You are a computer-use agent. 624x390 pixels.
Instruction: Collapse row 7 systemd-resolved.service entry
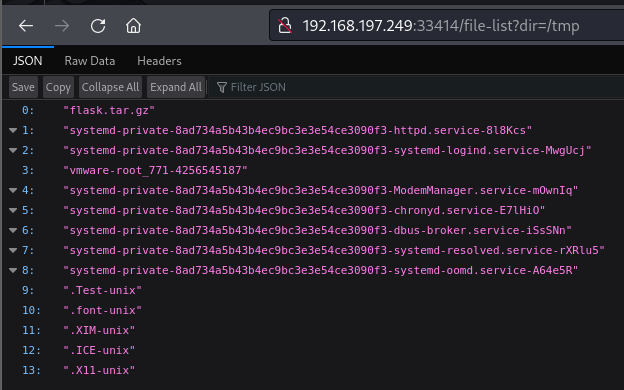tap(13, 250)
